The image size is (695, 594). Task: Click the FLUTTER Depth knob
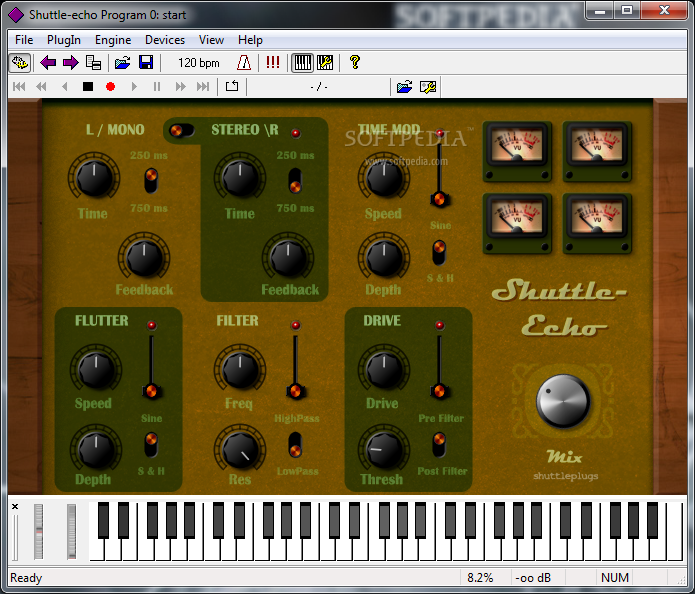pos(96,449)
